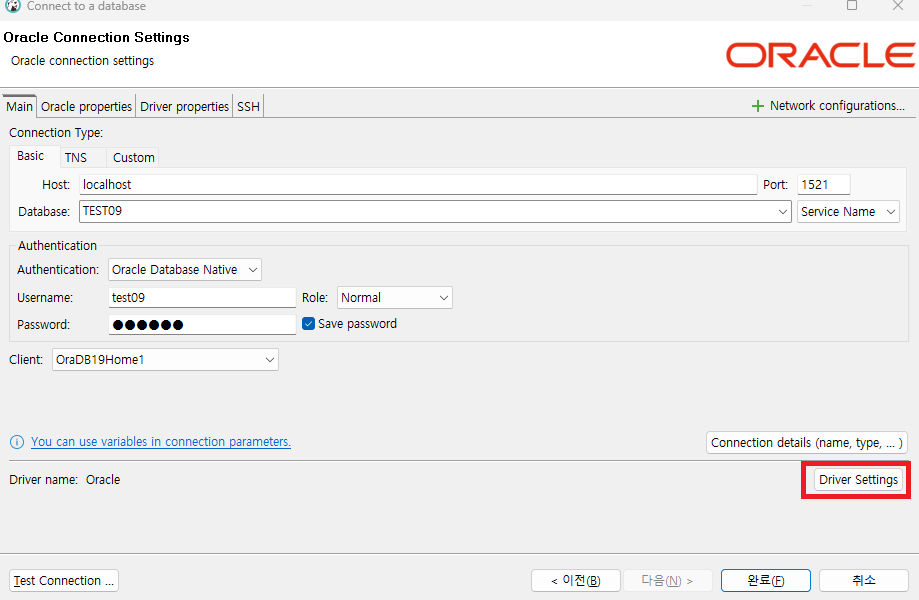
Task: Select the Custom connection type tab
Action: point(134,158)
